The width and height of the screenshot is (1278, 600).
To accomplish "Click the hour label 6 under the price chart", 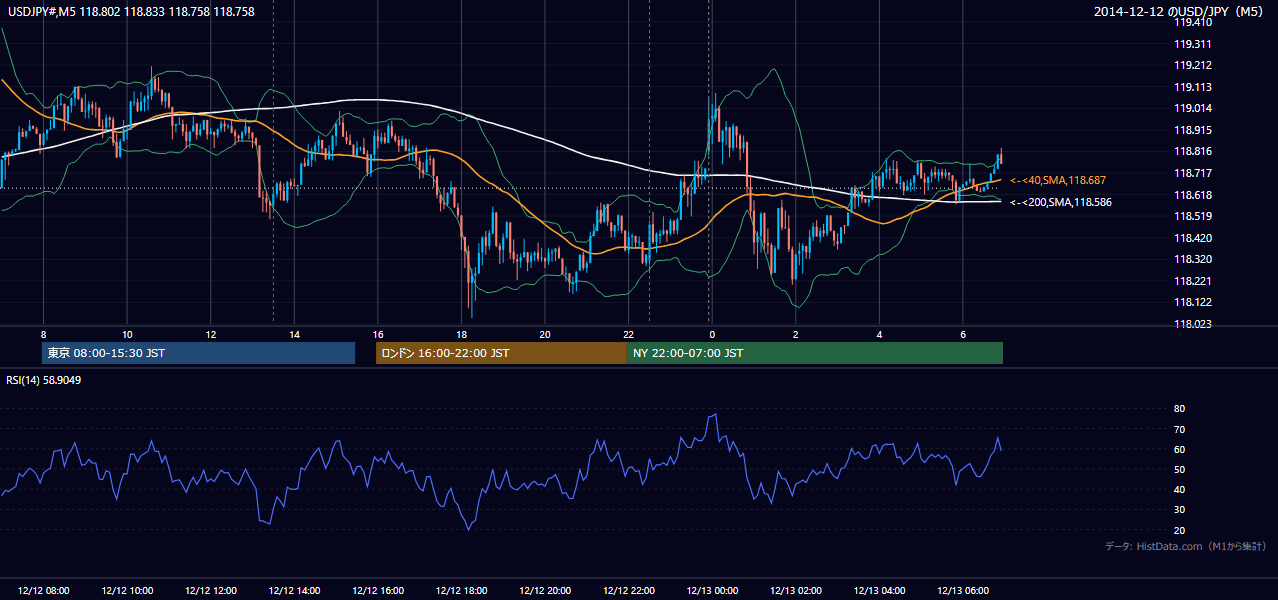I will [x=962, y=334].
